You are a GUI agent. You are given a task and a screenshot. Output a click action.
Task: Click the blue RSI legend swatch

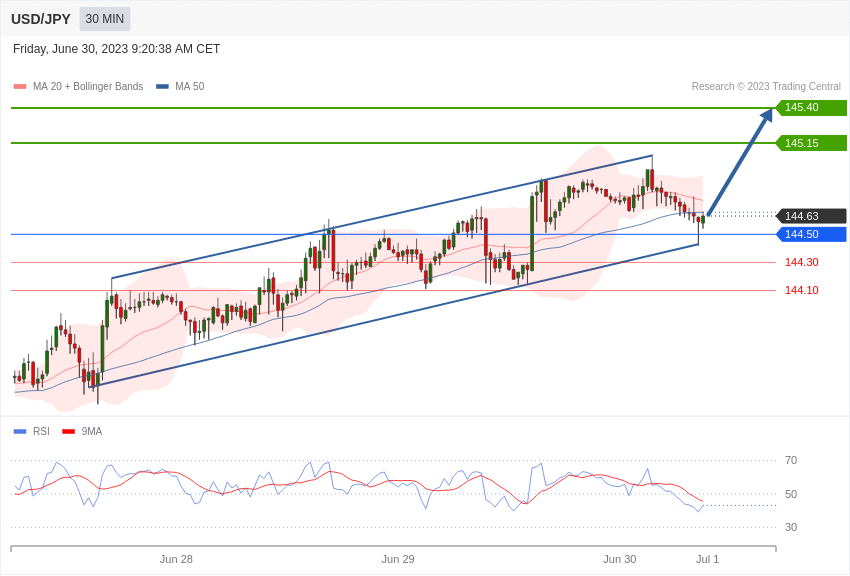[20, 431]
